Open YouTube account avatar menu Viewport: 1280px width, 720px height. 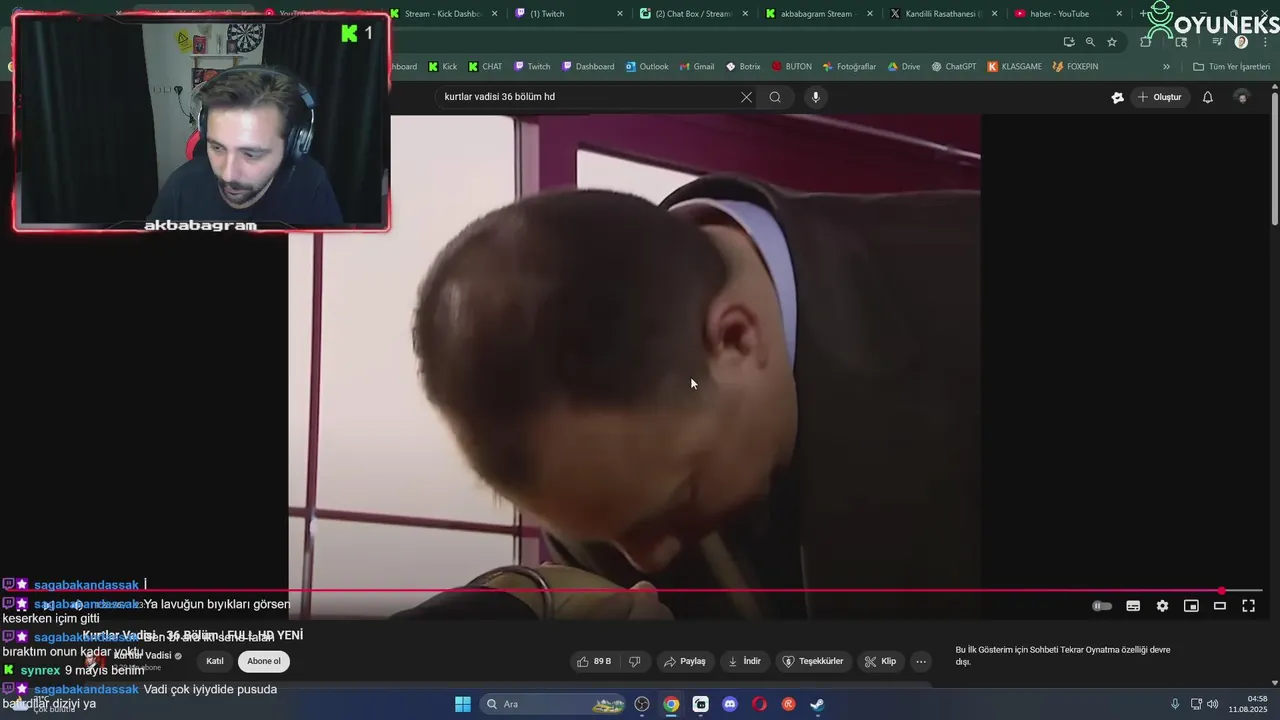[x=1242, y=97]
